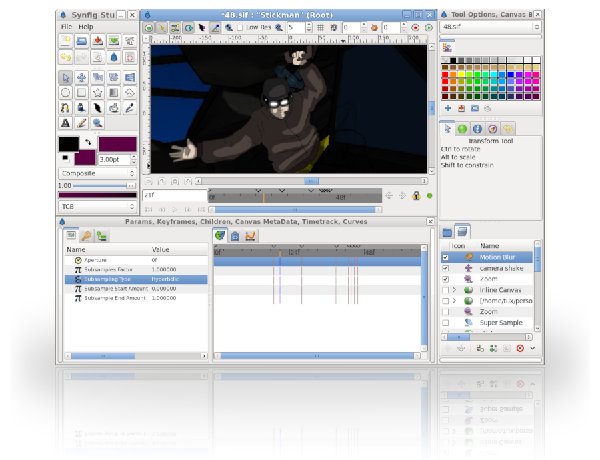Viewport: 600px width, 460px height.
Task: Switch to the Canvas MetaData tab icon
Action: [235, 236]
